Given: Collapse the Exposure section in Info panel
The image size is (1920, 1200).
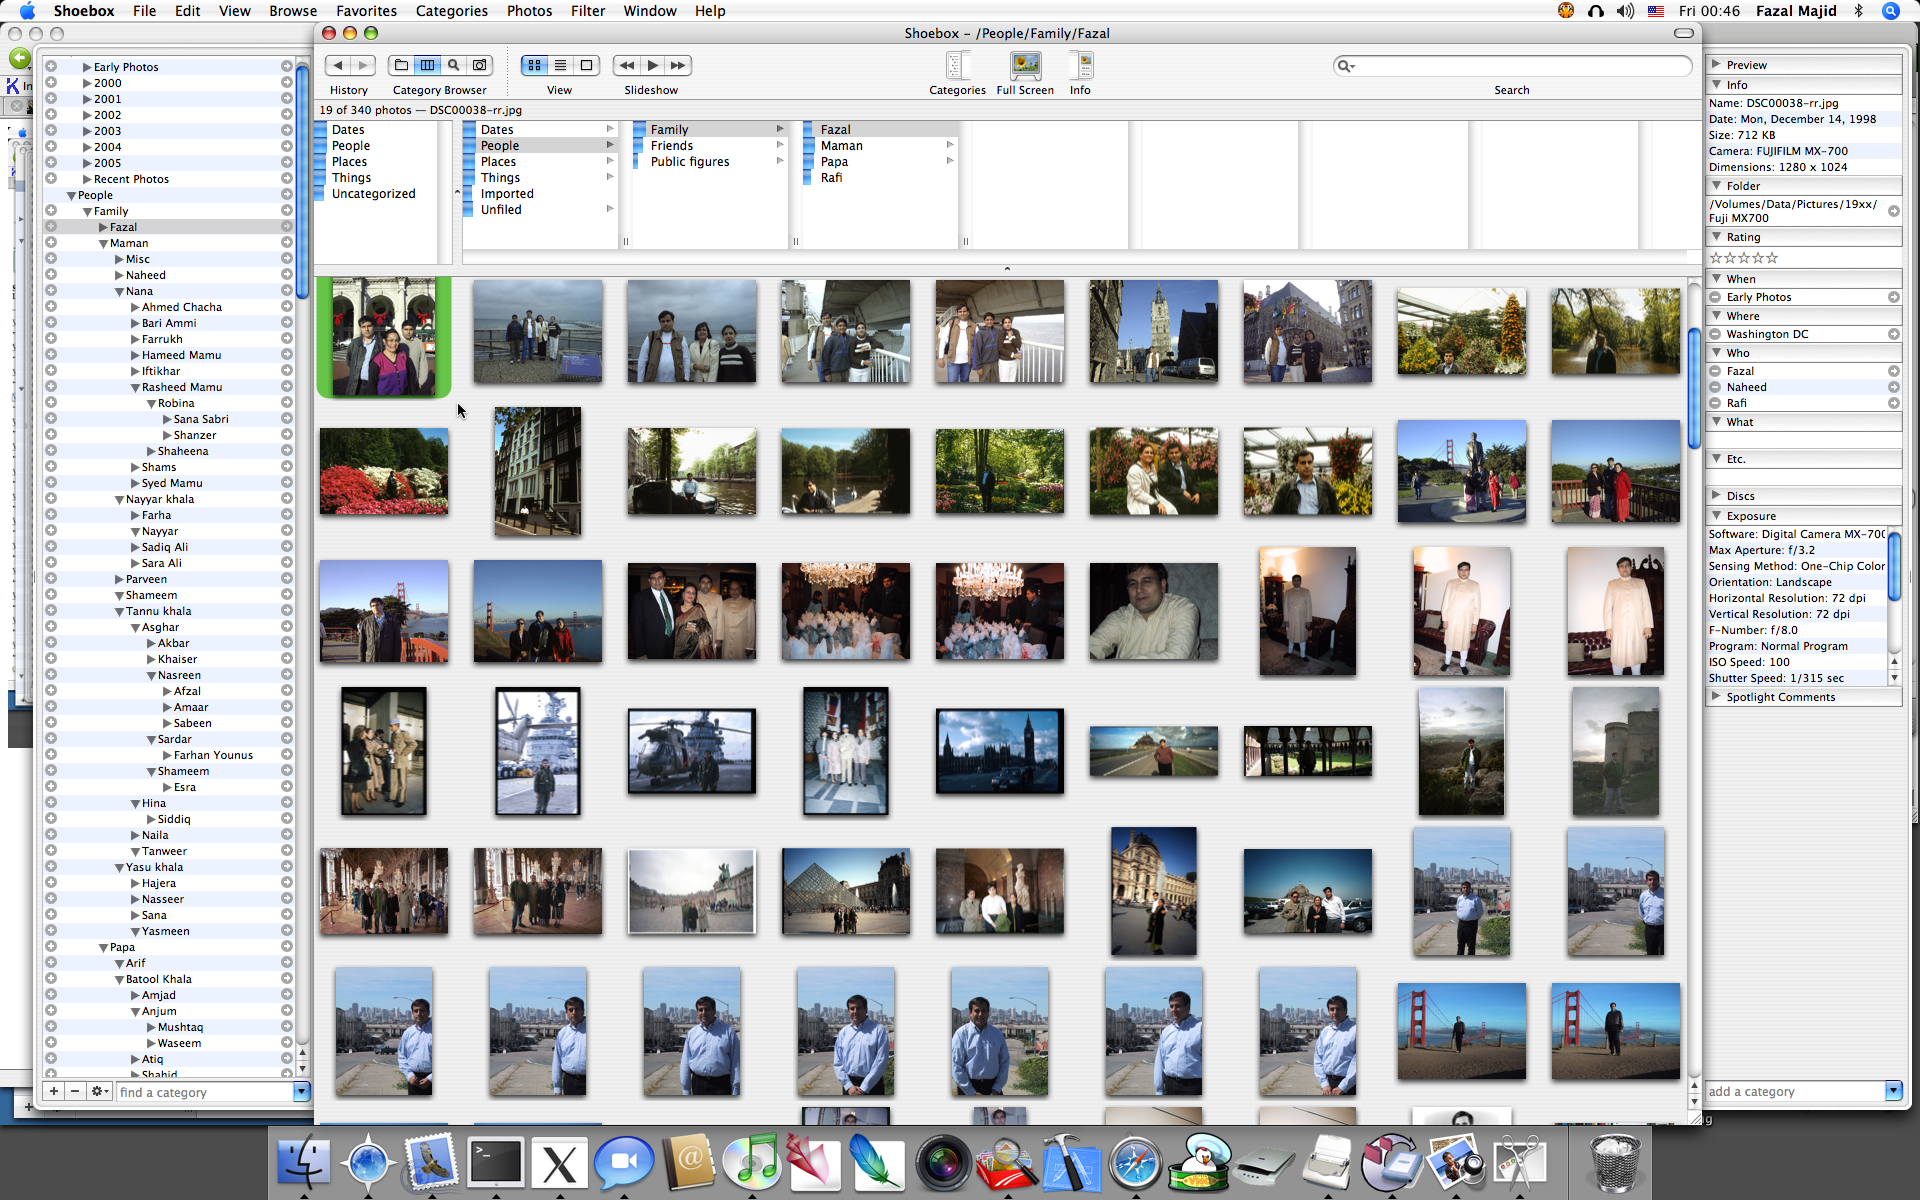Looking at the screenshot, I should click(1716, 516).
